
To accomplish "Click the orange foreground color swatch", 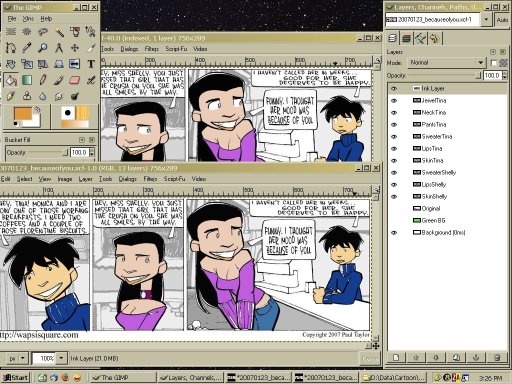I will [x=23, y=113].
